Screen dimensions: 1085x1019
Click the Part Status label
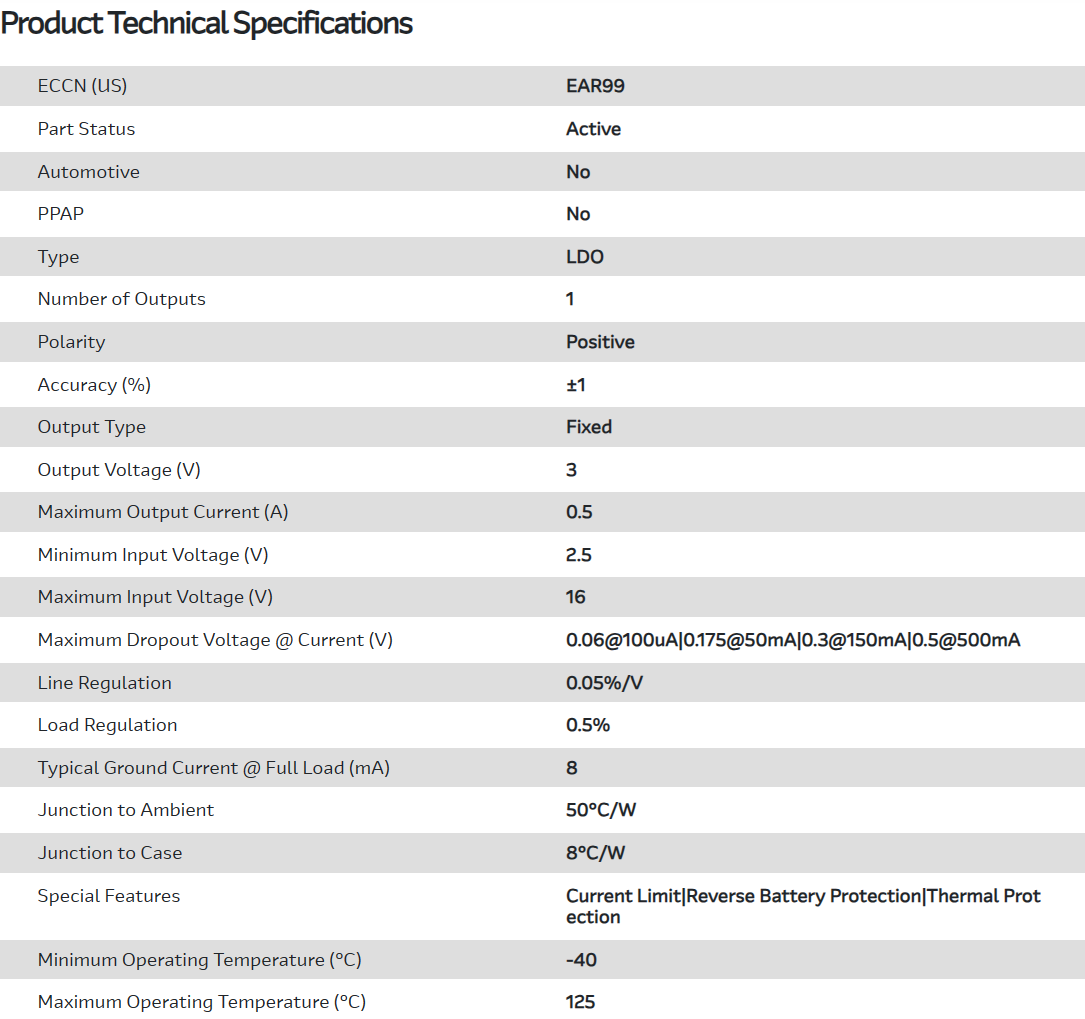point(86,129)
